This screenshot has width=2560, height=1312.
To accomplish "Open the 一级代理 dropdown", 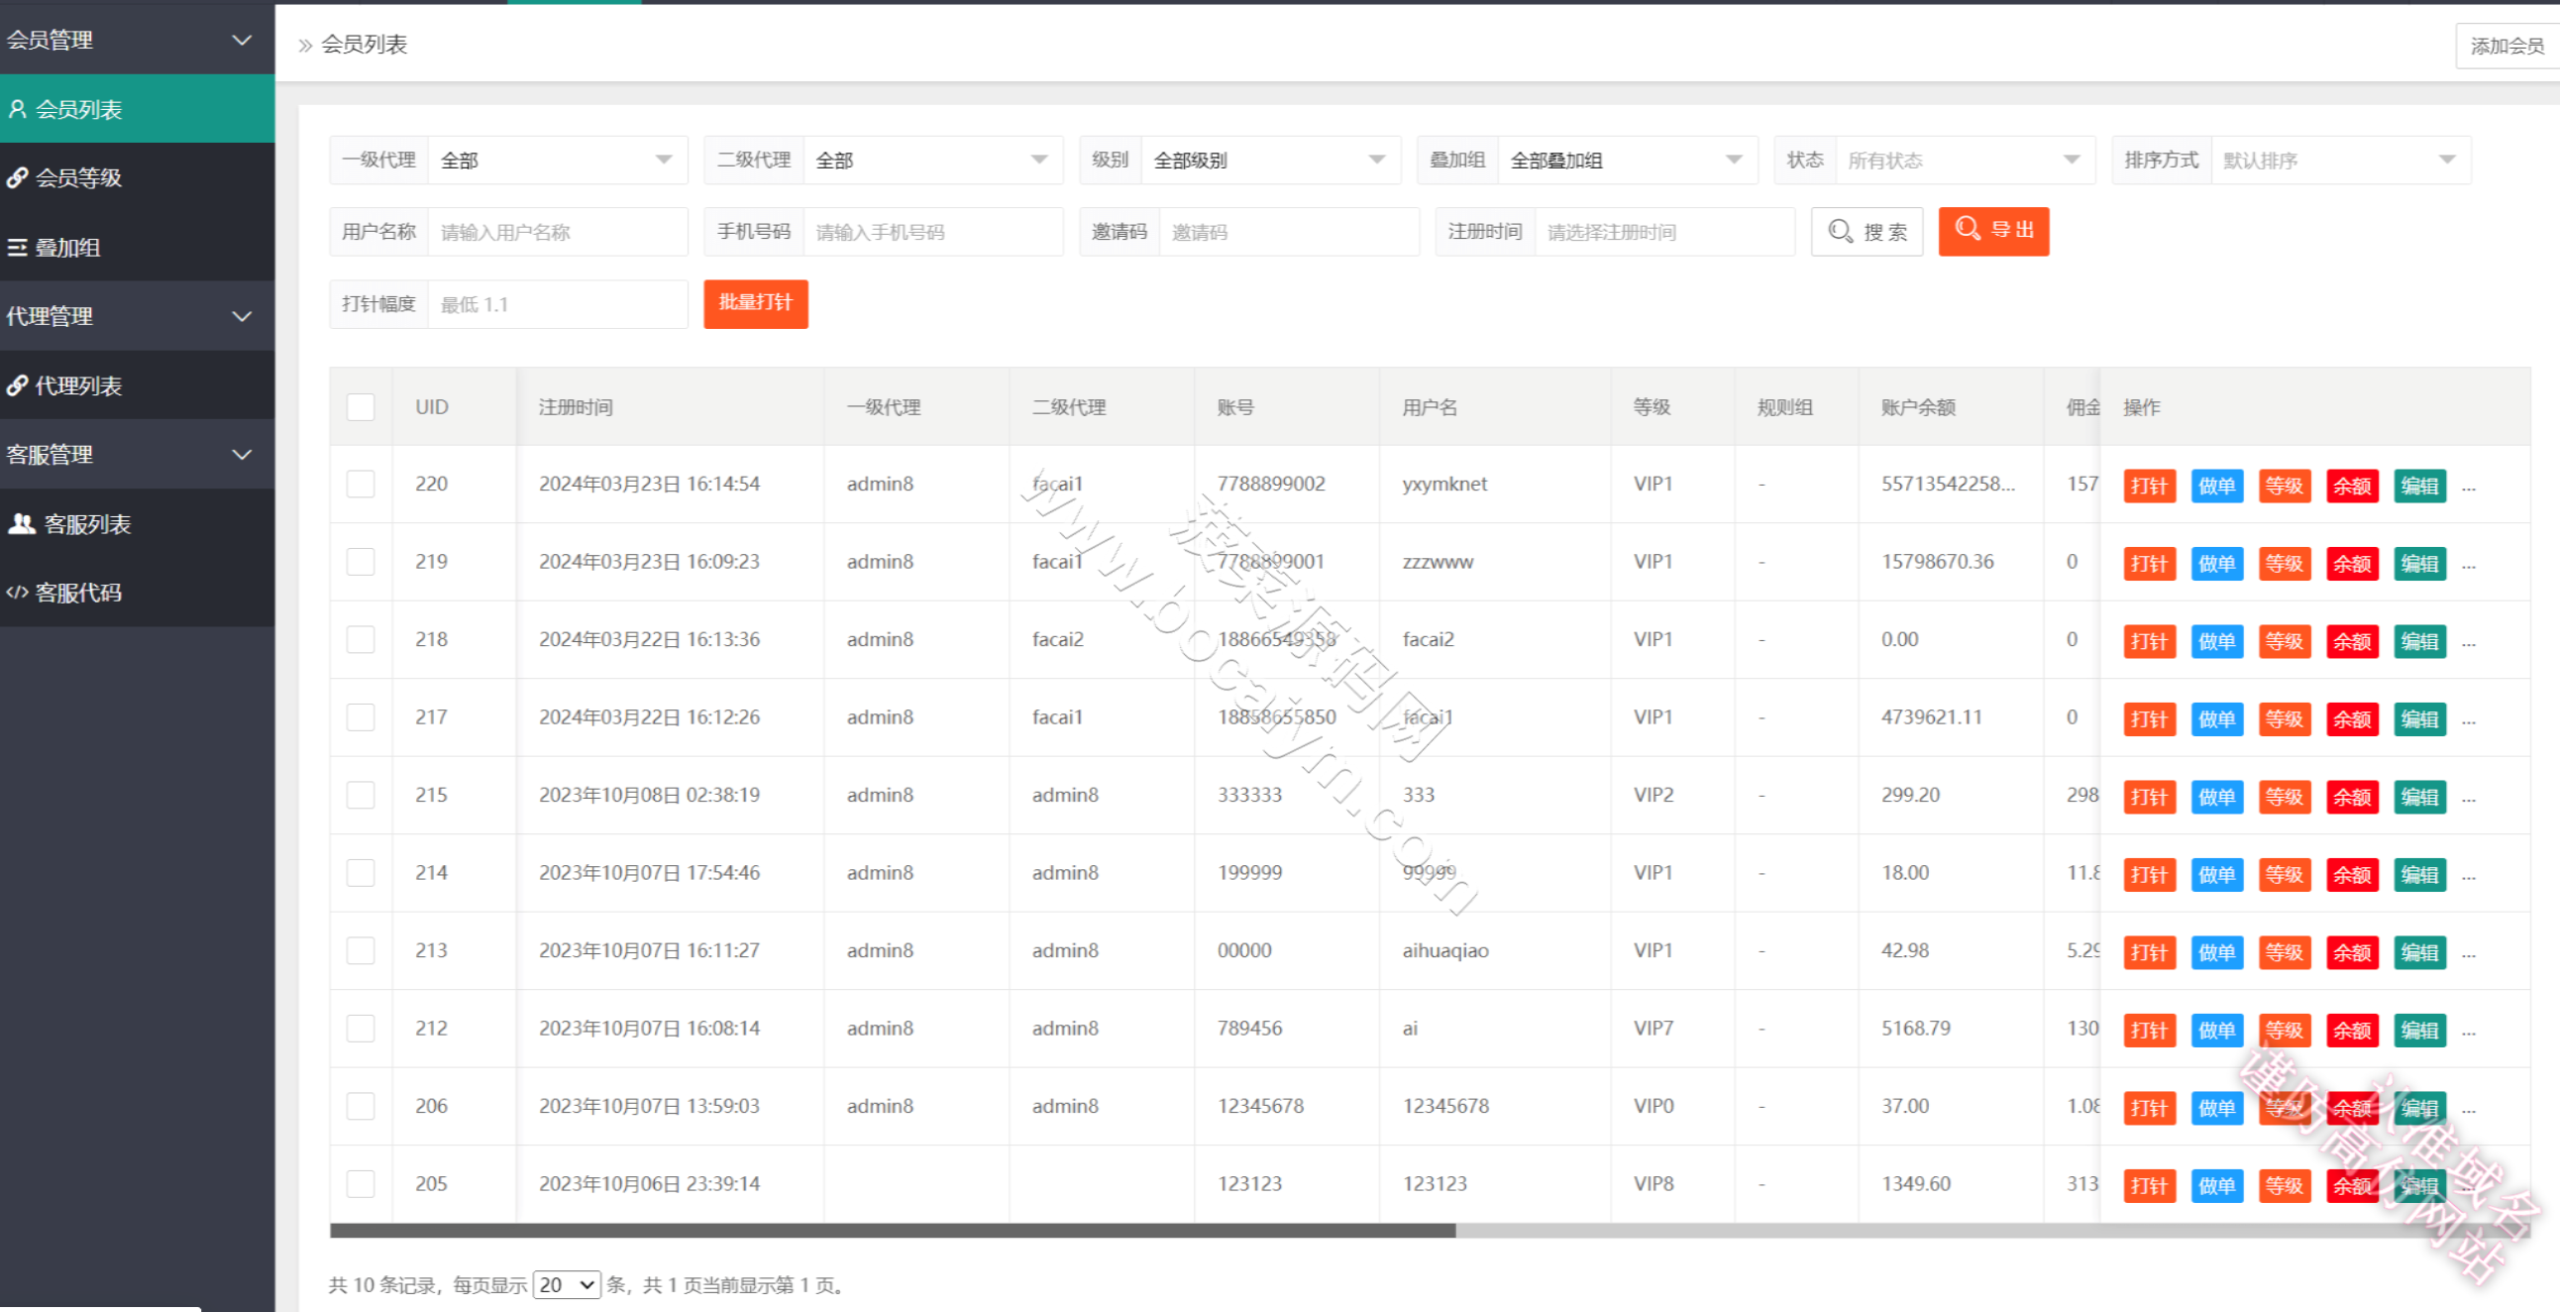I will [x=557, y=160].
